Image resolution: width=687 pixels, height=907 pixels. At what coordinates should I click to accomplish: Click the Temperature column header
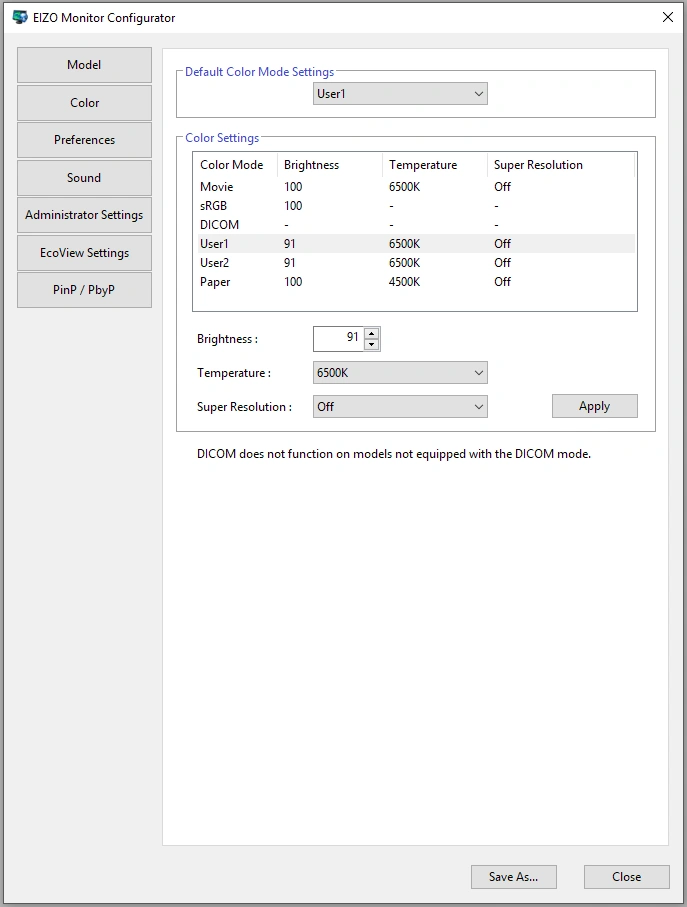[435, 165]
